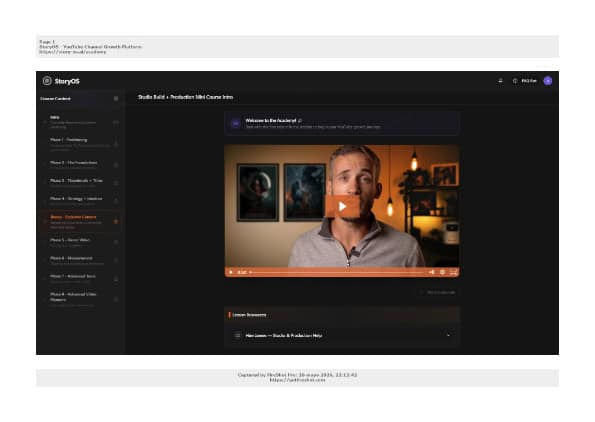Click the small play icon in the video control bar
This screenshot has height=422, width=595.
point(231,272)
